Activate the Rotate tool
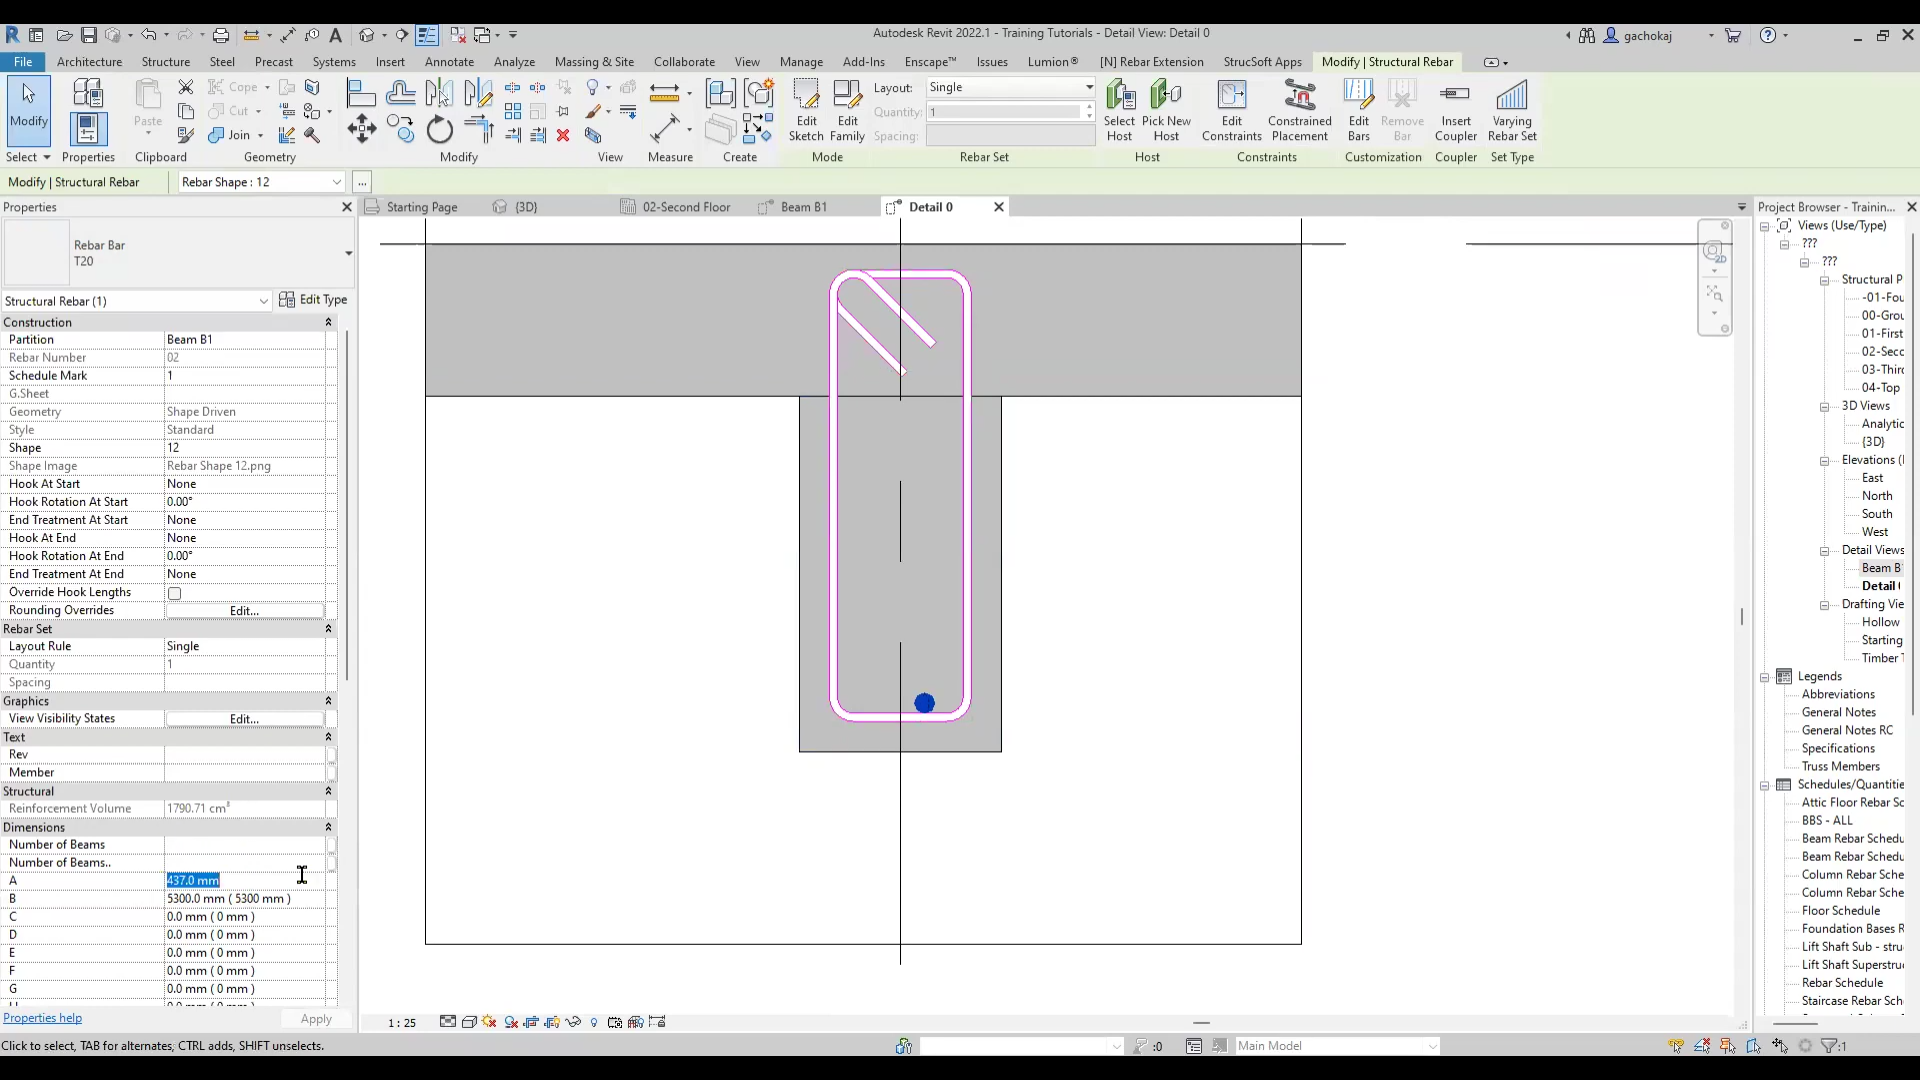This screenshot has width=1920, height=1080. pos(440,130)
